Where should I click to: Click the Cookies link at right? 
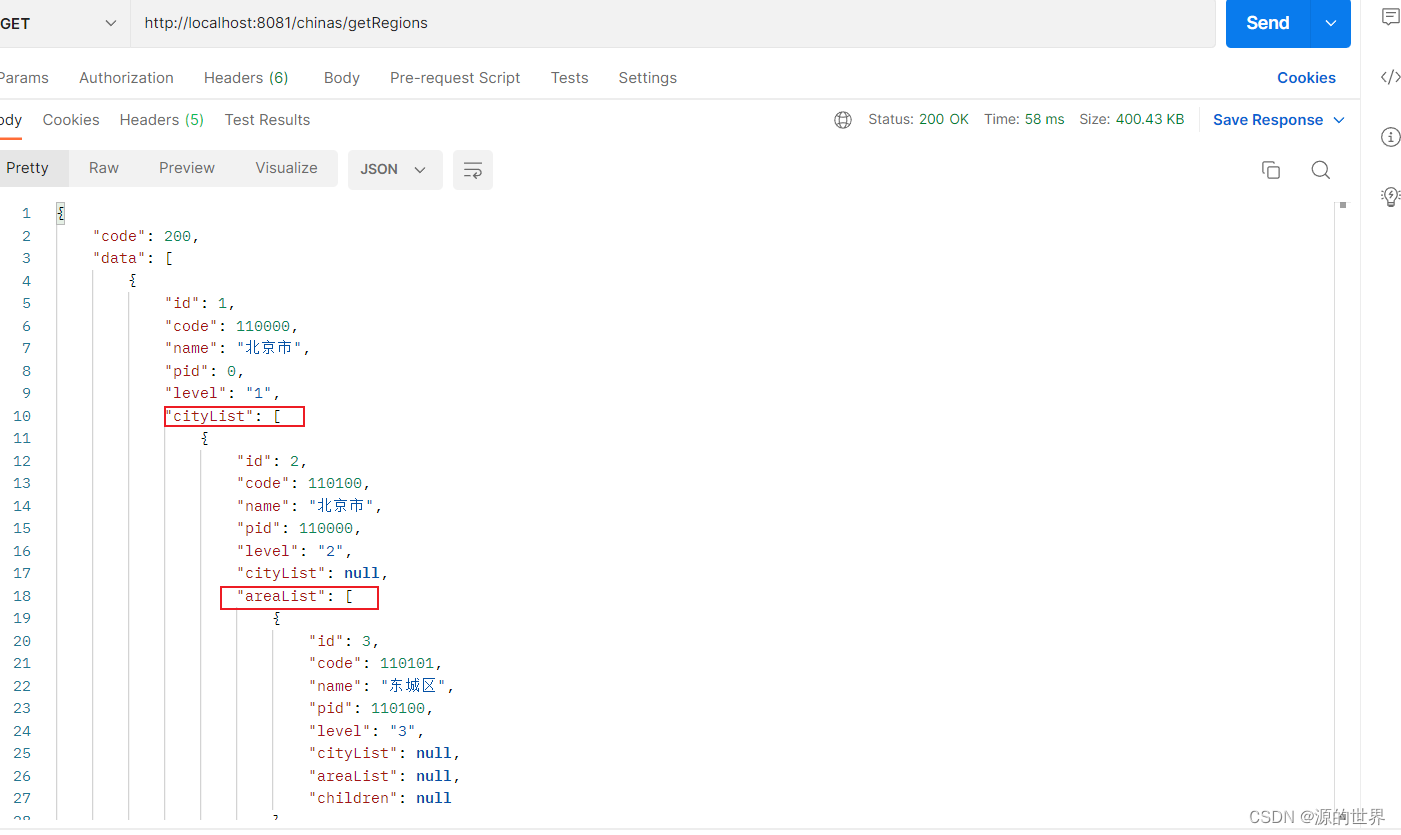[x=1306, y=78]
